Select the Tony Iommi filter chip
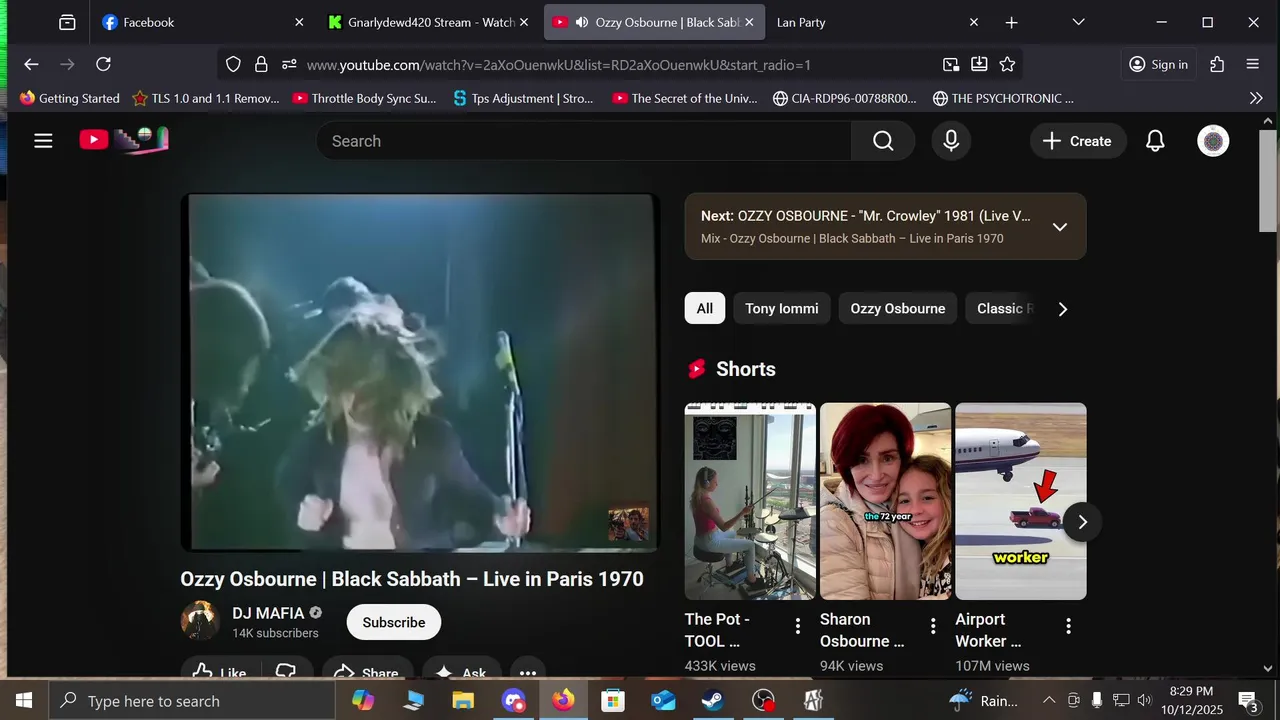The image size is (1280, 720). [782, 308]
